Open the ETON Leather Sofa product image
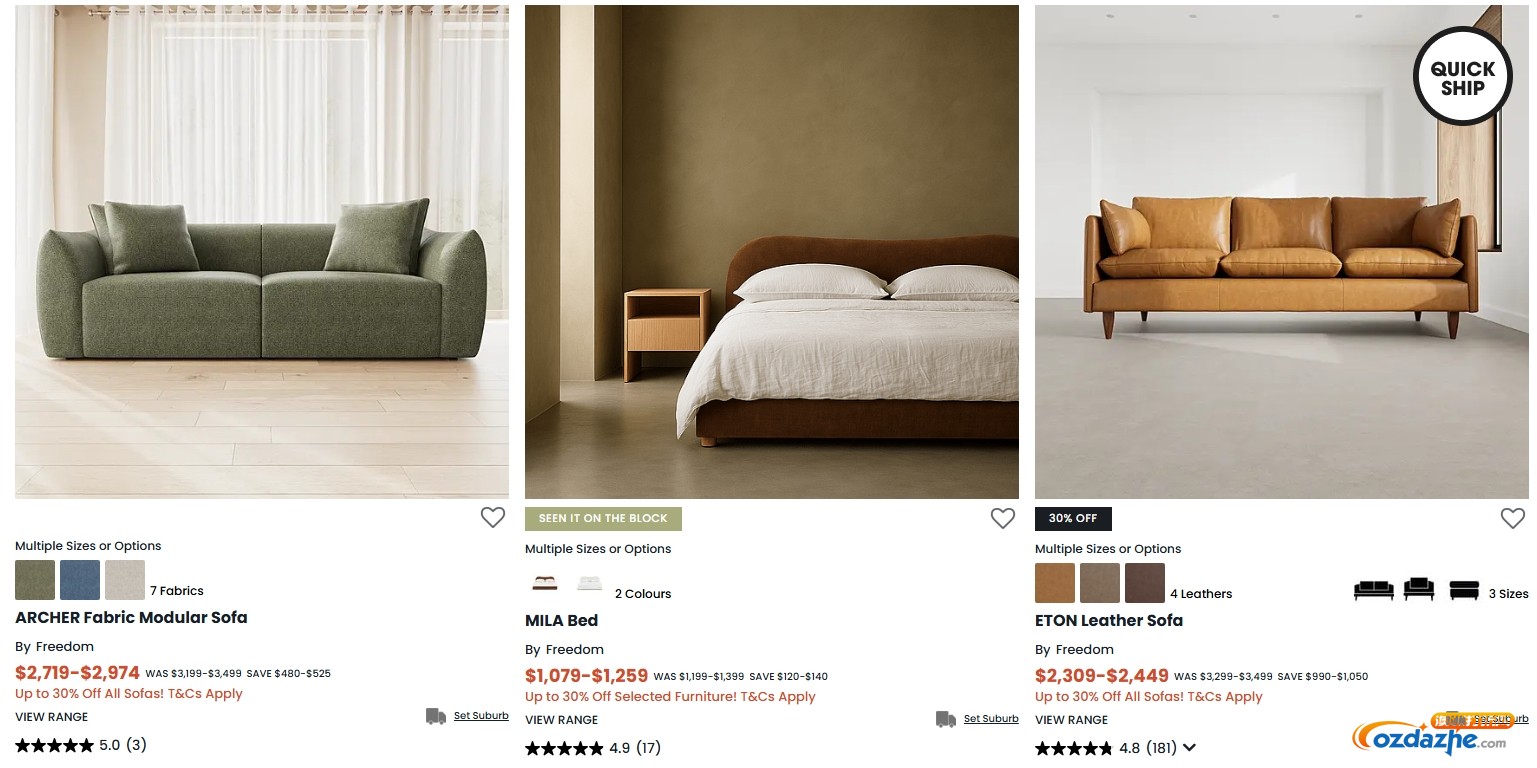 [x=1282, y=252]
